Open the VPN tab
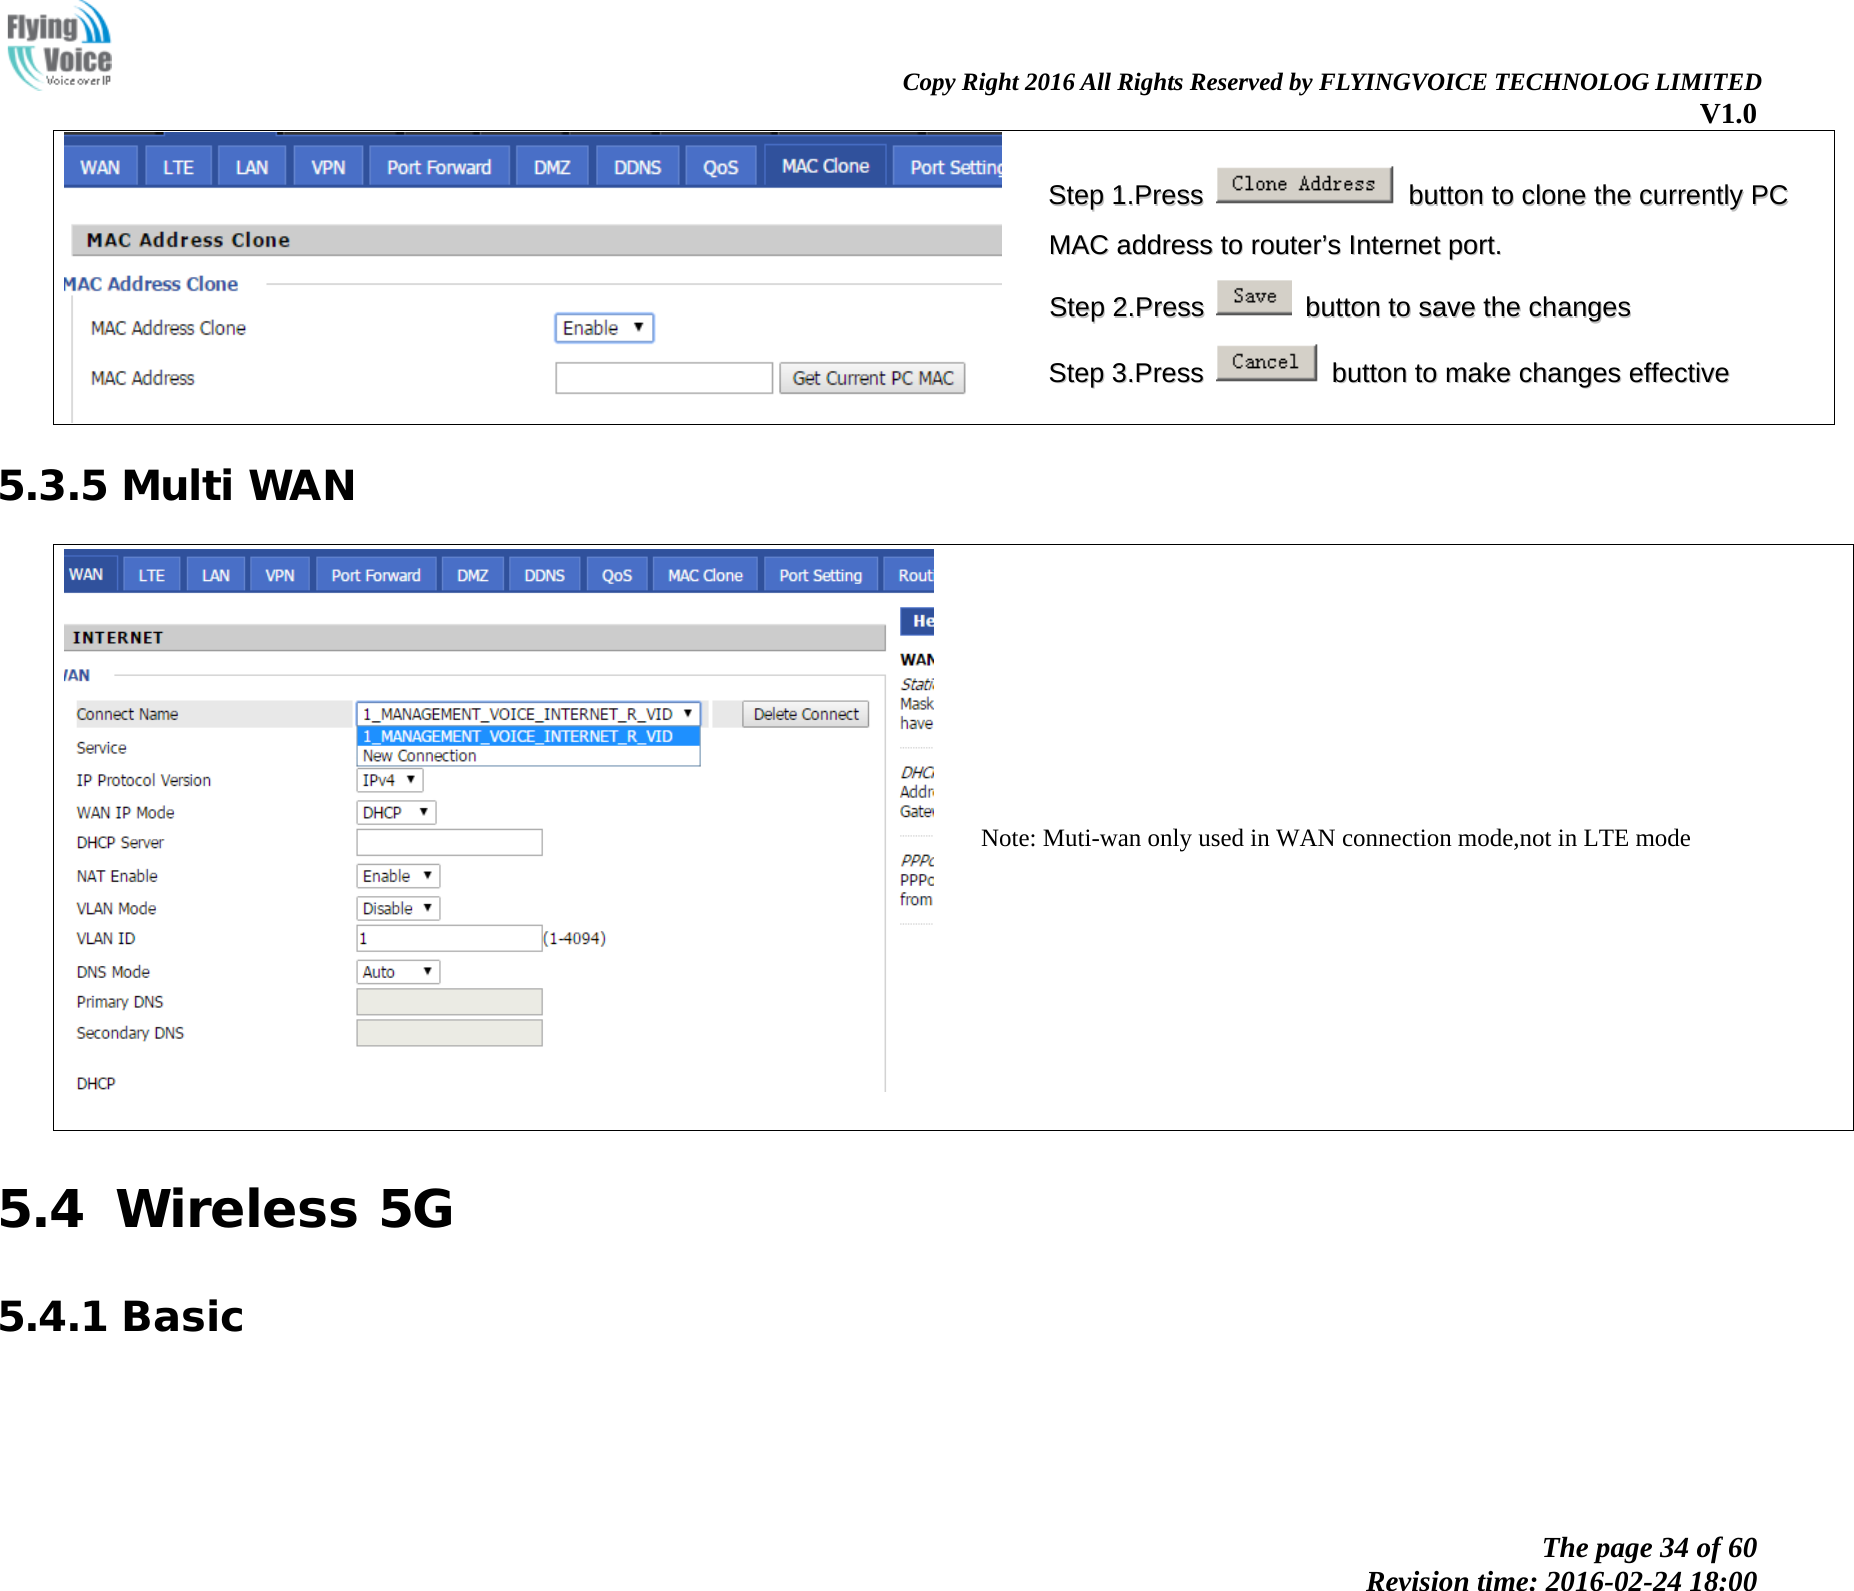The image size is (1854, 1591). (x=327, y=165)
